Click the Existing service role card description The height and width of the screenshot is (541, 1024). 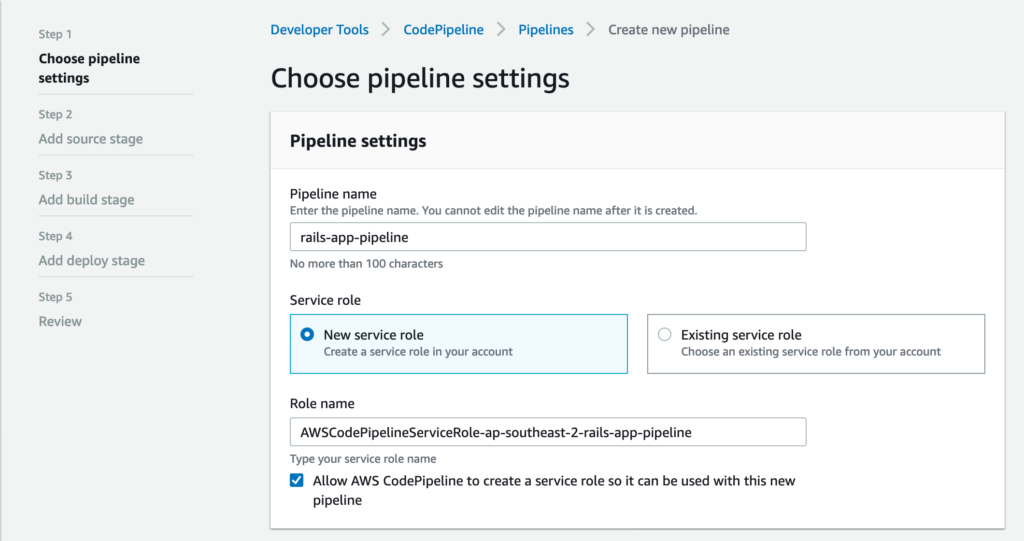(x=810, y=352)
